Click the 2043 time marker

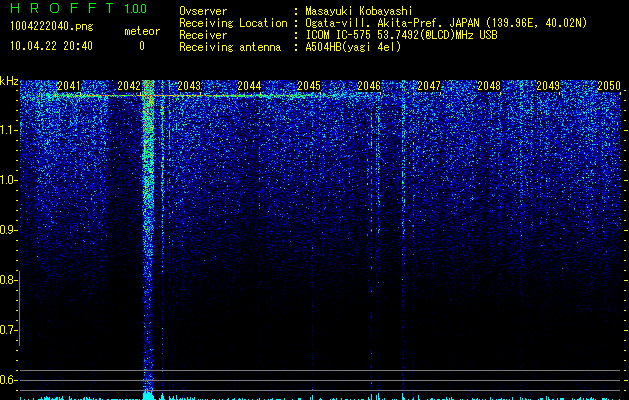[189, 86]
